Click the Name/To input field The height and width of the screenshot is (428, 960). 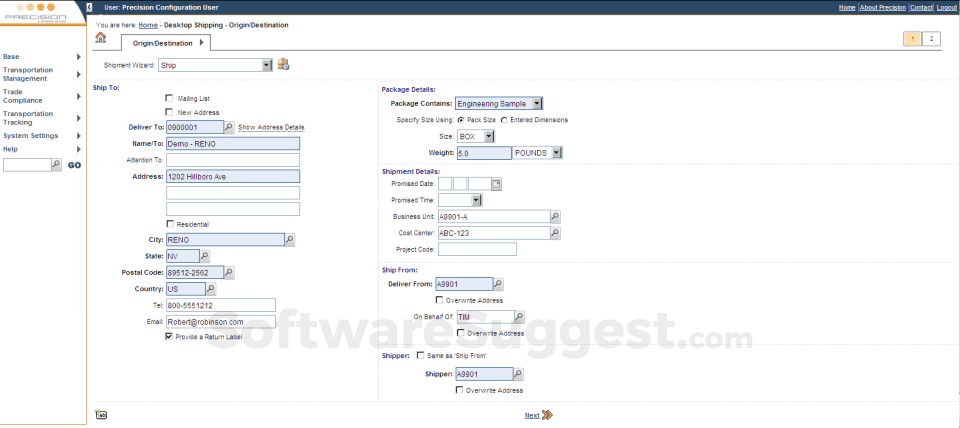click(233, 143)
